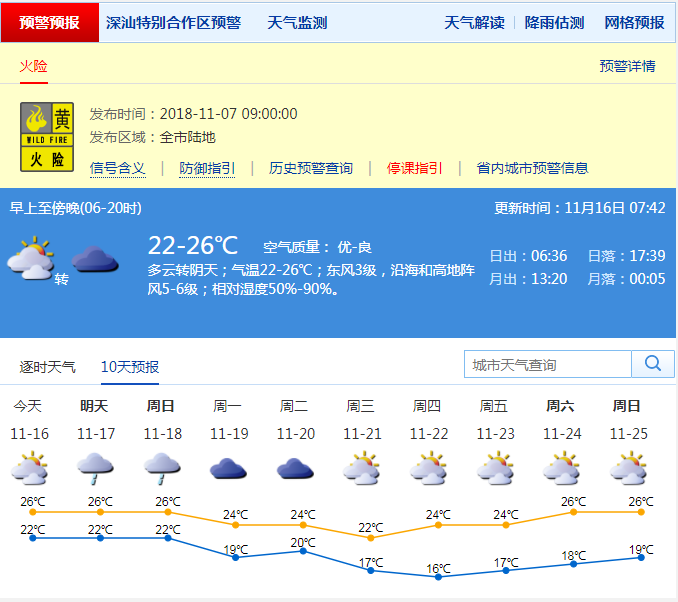Open the 预警详情 link
678x602 pixels.
click(x=627, y=66)
